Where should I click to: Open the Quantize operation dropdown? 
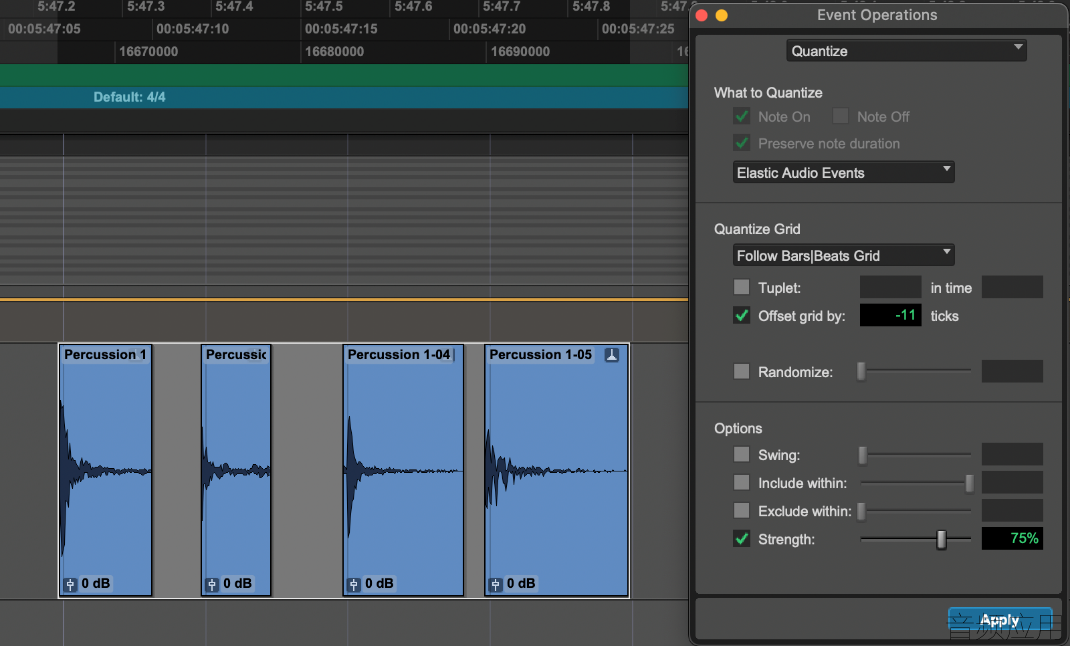906,51
